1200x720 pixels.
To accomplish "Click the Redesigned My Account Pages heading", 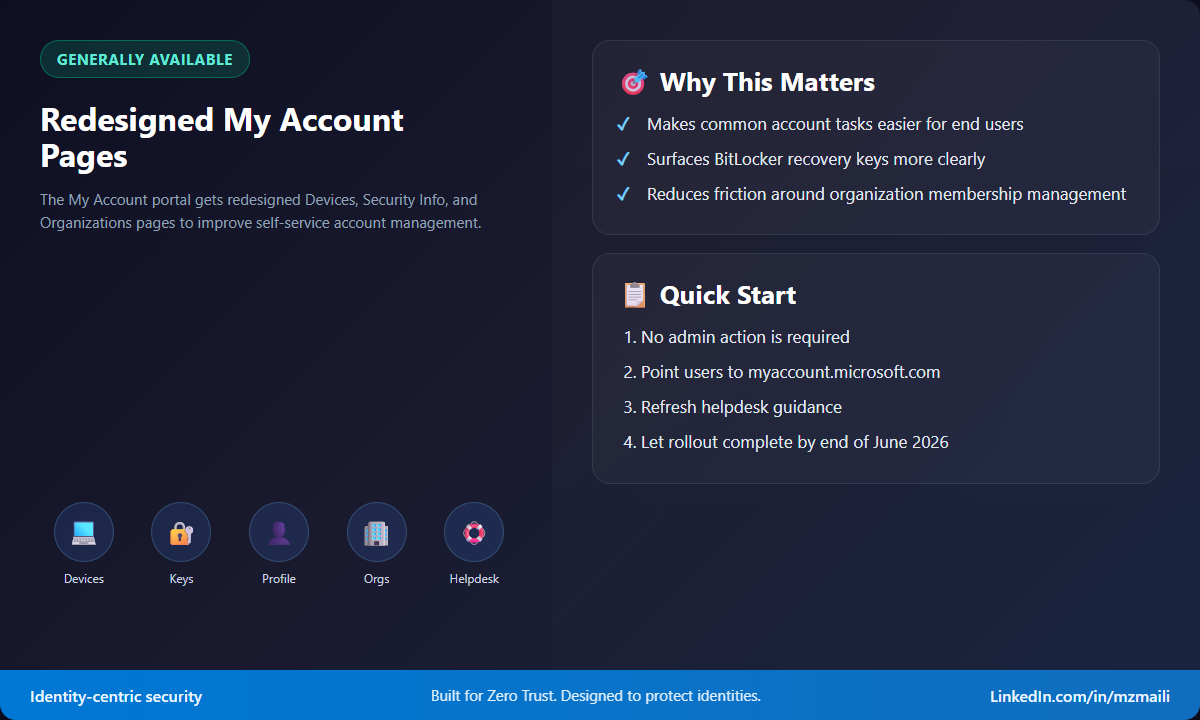I will (222, 137).
